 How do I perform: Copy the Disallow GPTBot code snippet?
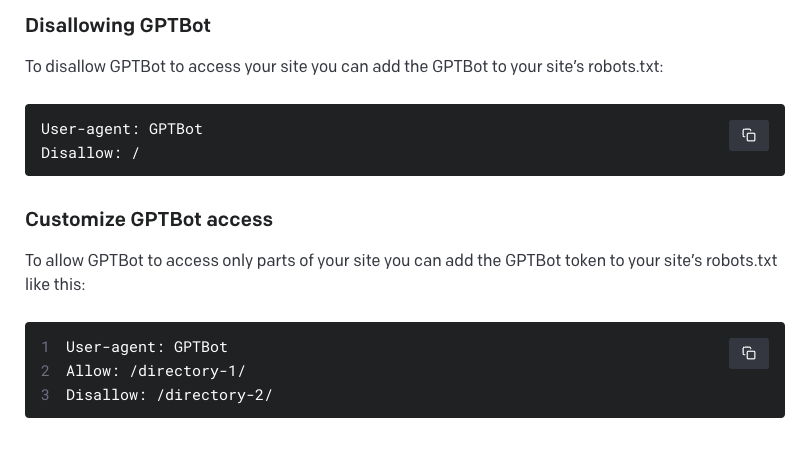[749, 135]
